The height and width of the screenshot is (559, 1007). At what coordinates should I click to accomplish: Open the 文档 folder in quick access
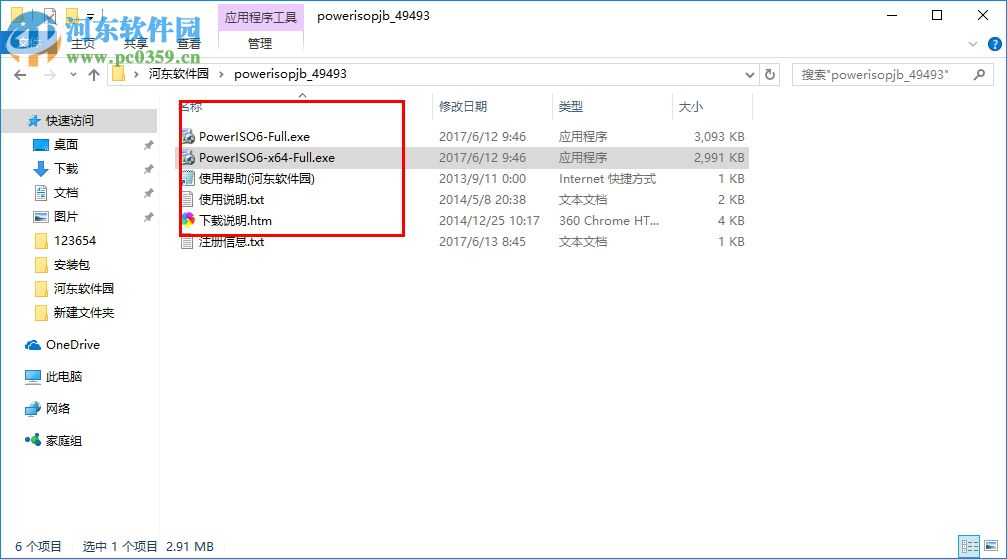66,193
